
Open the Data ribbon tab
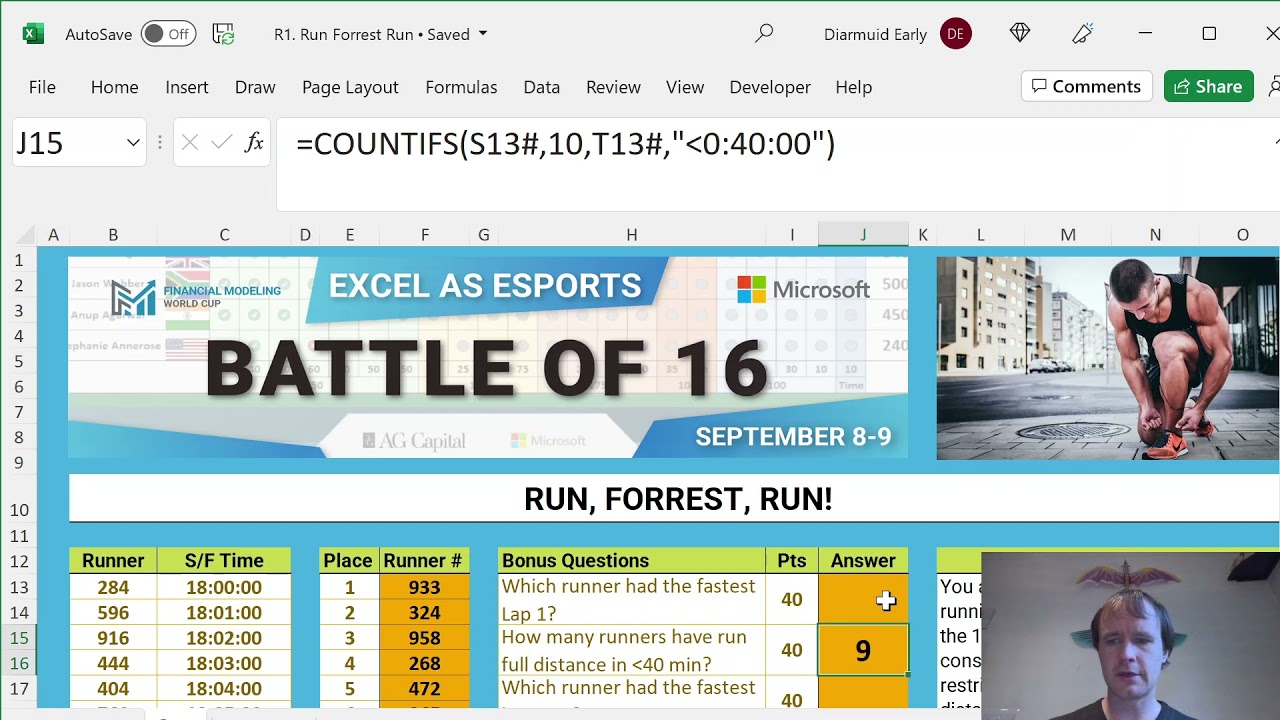pyautogui.click(x=542, y=87)
